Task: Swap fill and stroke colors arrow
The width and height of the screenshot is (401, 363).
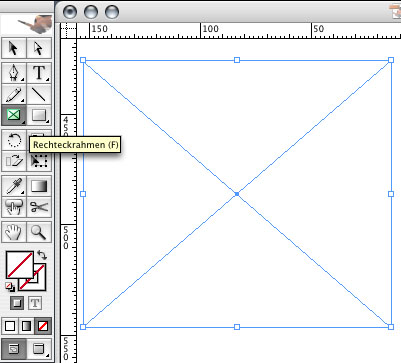Action: (42, 255)
